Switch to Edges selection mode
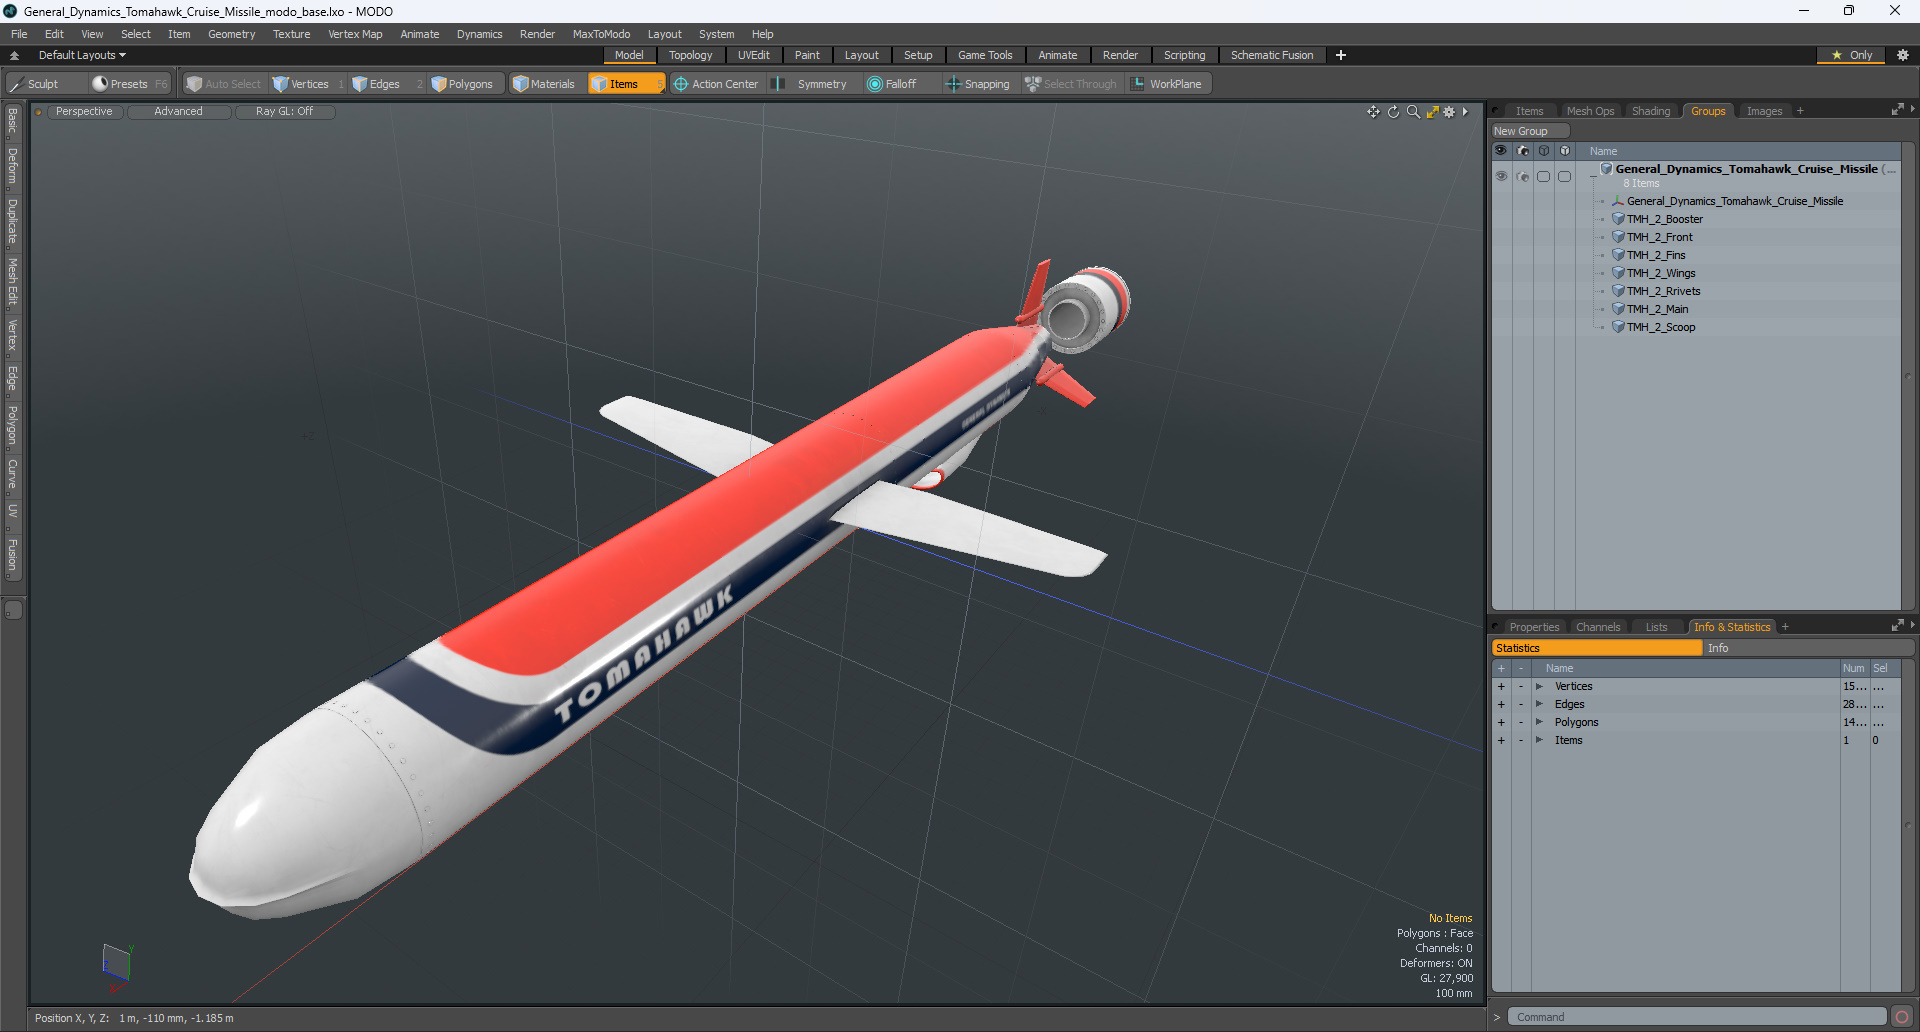Image resolution: width=1920 pixels, height=1032 pixels. tap(384, 84)
